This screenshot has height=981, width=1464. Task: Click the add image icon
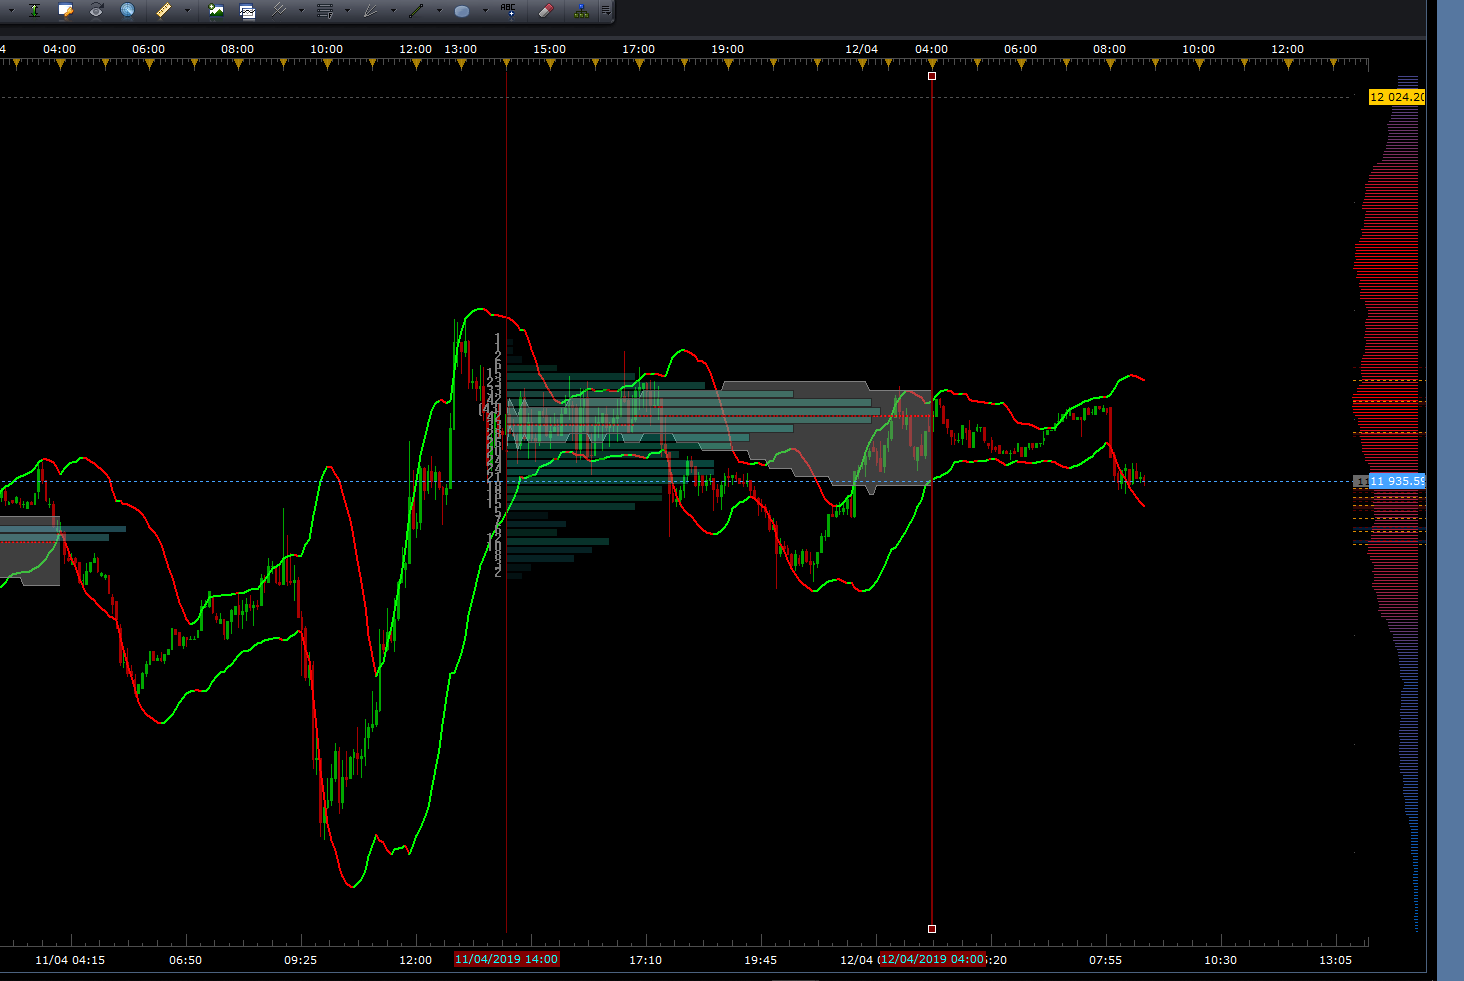coord(216,10)
